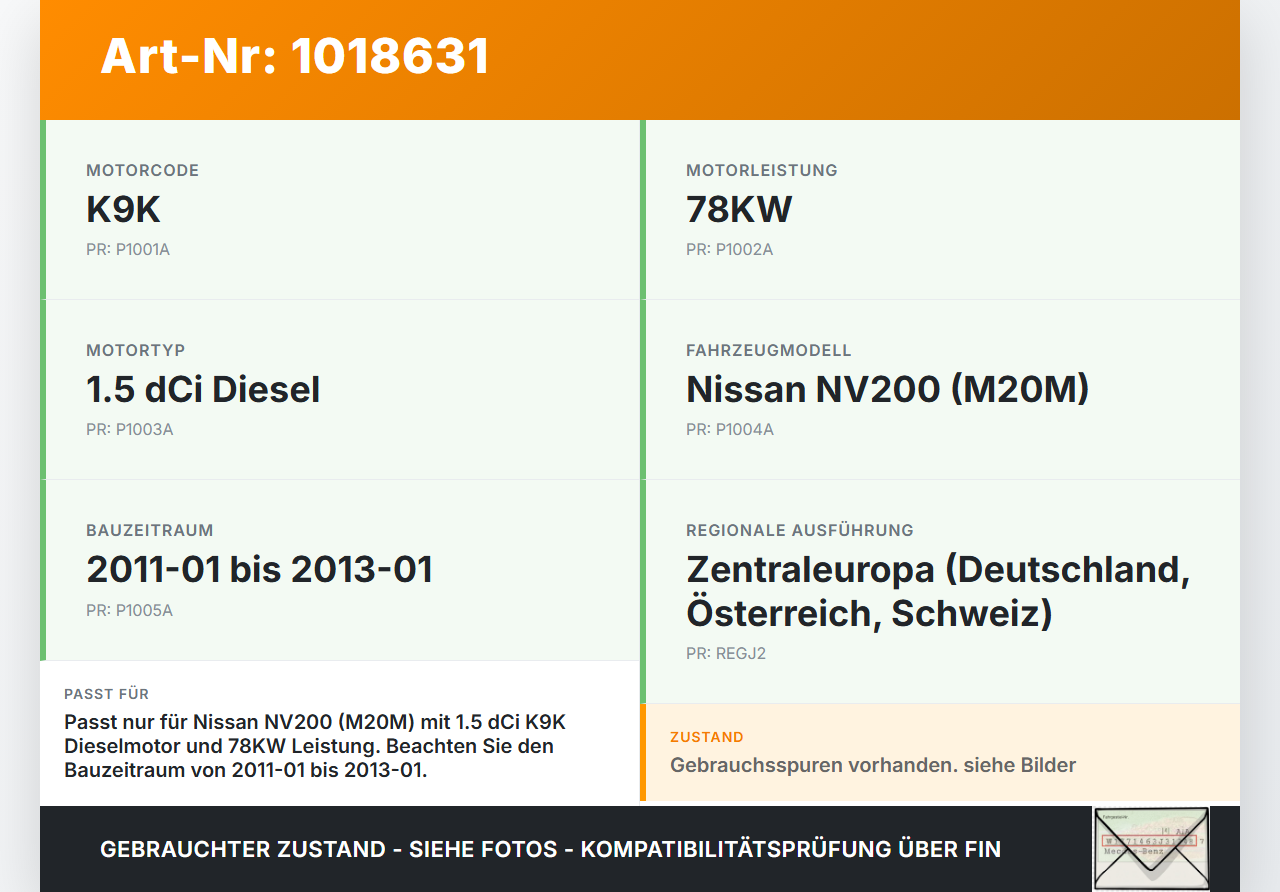Image resolution: width=1280 pixels, height=892 pixels.
Task: Click the PR: P1001A code under K9K
Action: (128, 249)
